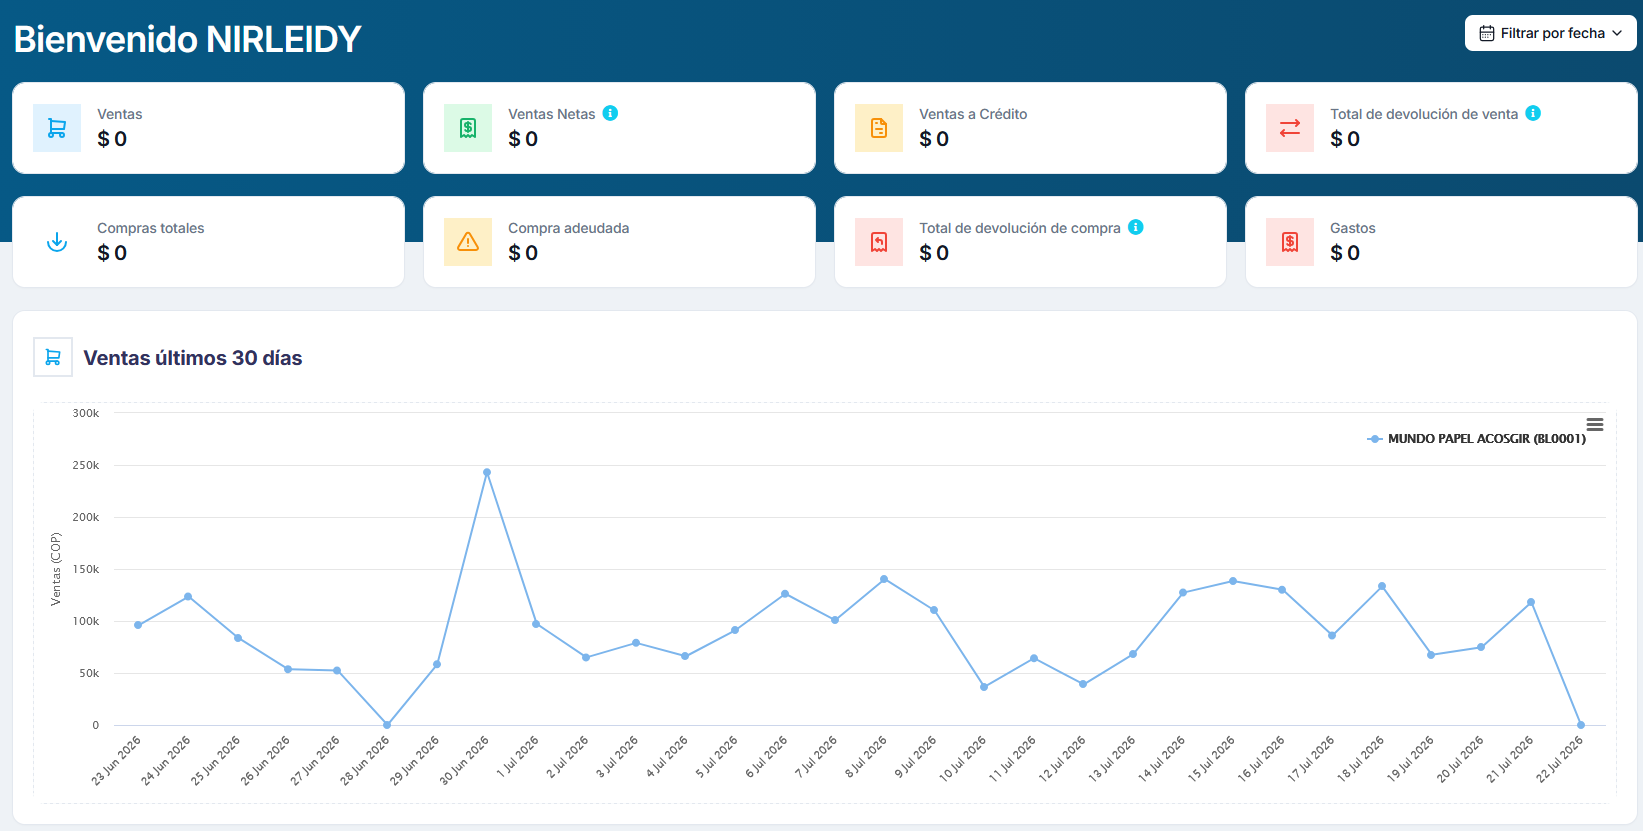Screen dimensions: 1643x831
Task: Click info icon beside Total de devolución de compra
Action: tap(1136, 227)
